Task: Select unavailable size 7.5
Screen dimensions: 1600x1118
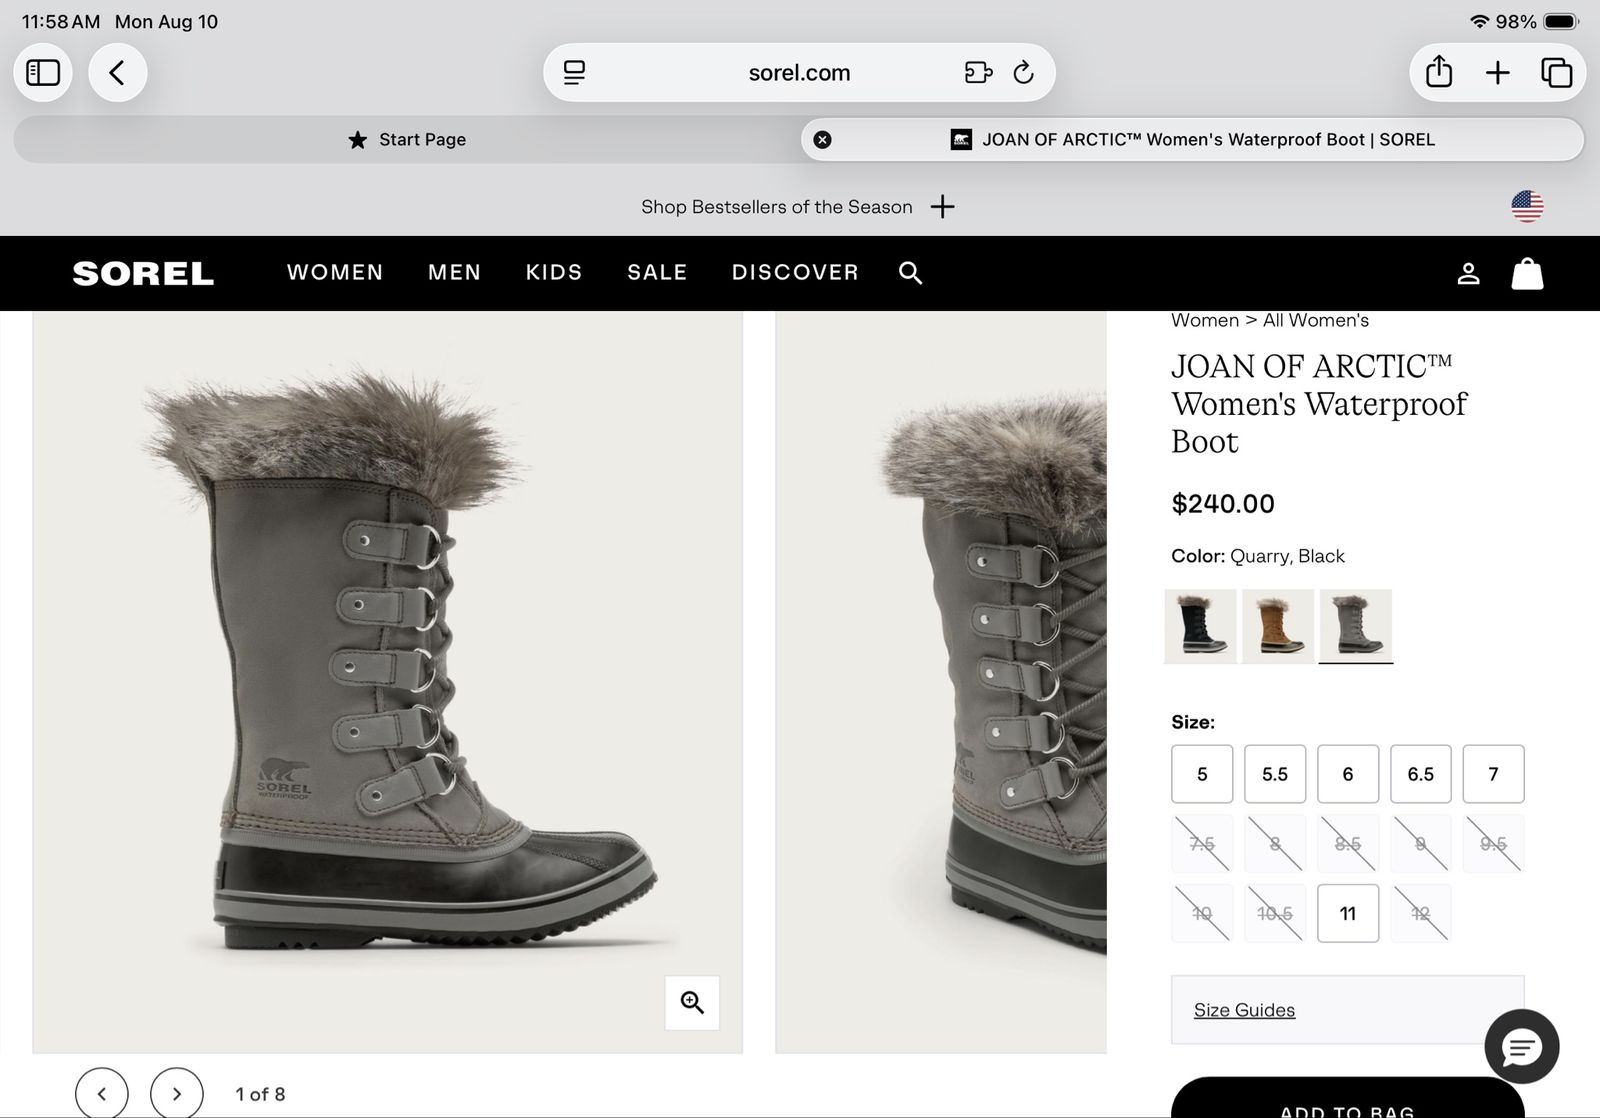Action: point(1202,844)
